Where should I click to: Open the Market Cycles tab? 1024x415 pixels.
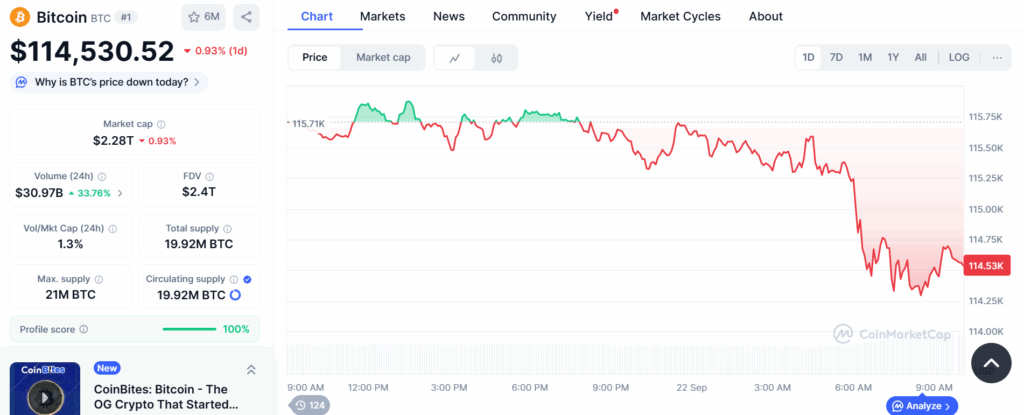(680, 16)
